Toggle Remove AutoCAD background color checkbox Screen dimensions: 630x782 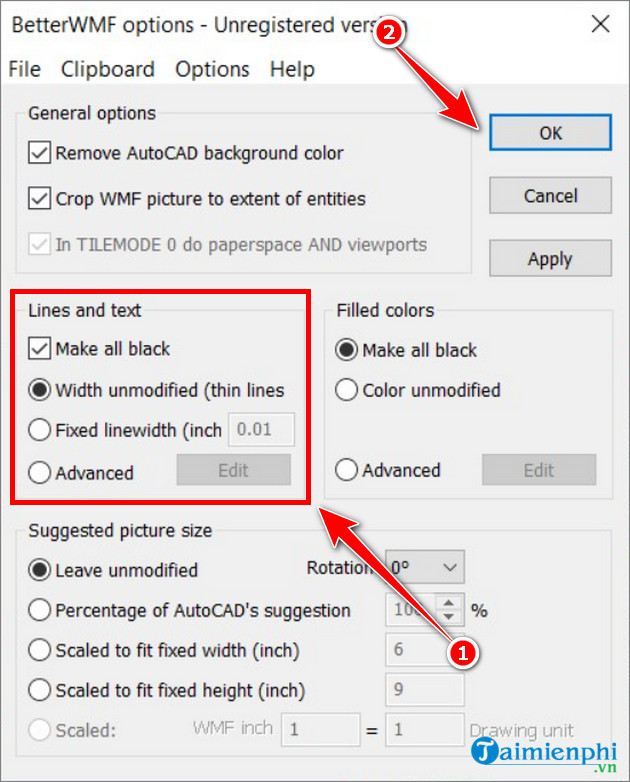click(x=40, y=153)
